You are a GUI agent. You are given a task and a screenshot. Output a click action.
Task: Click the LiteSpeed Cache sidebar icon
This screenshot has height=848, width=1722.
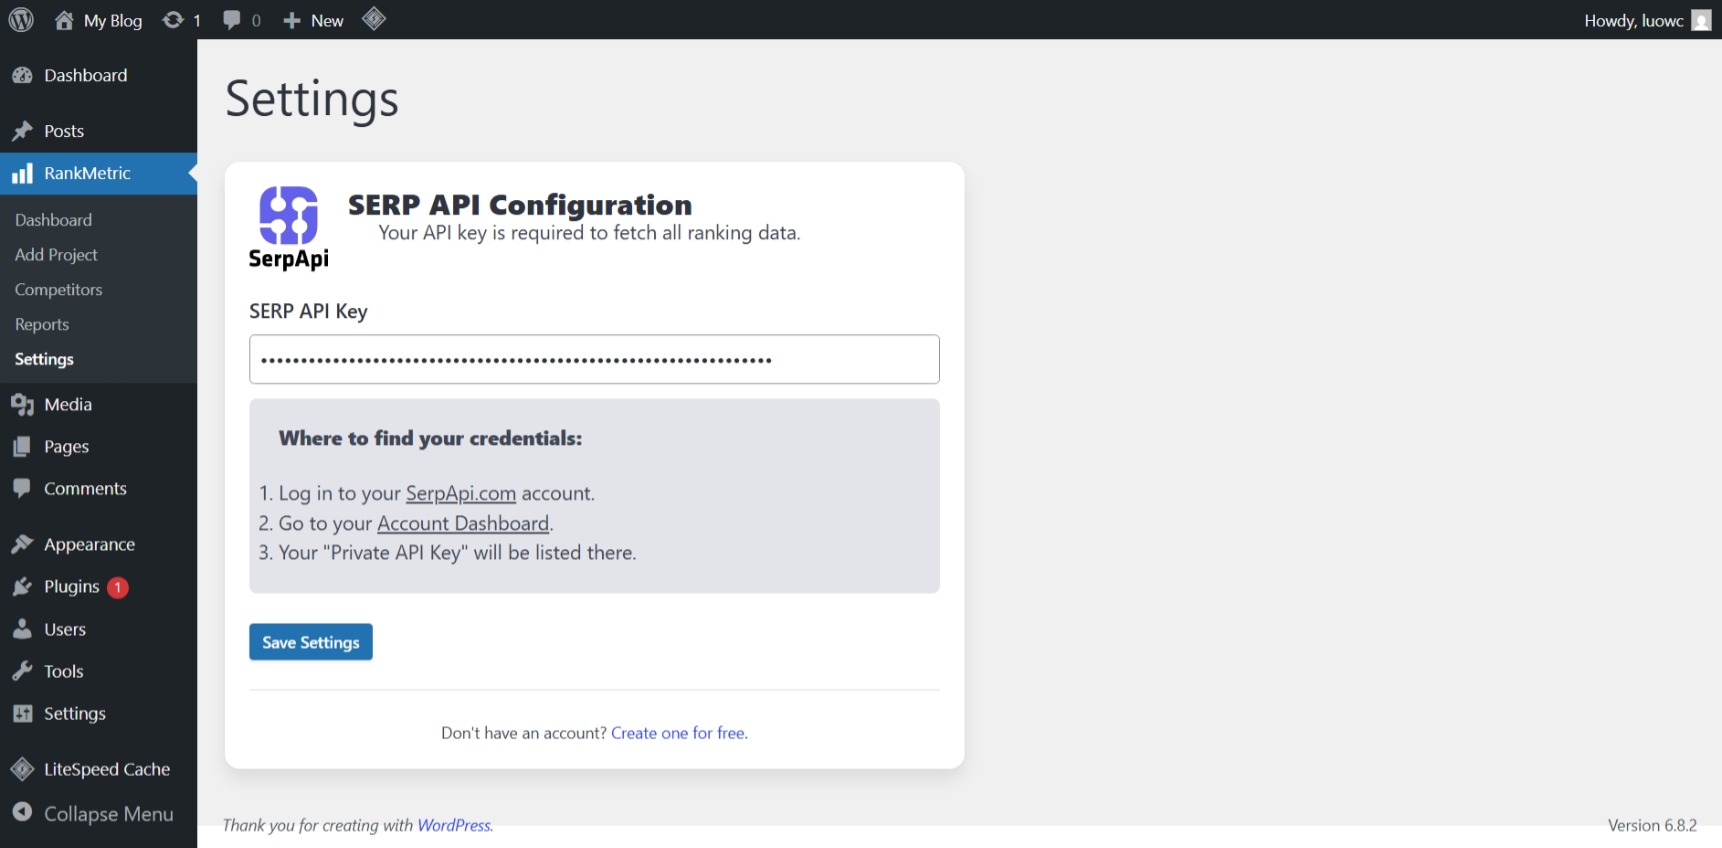click(x=22, y=769)
